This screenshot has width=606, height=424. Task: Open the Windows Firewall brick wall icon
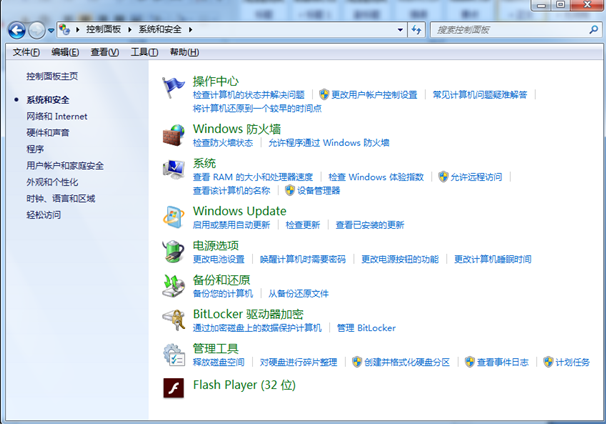pyautogui.click(x=173, y=135)
